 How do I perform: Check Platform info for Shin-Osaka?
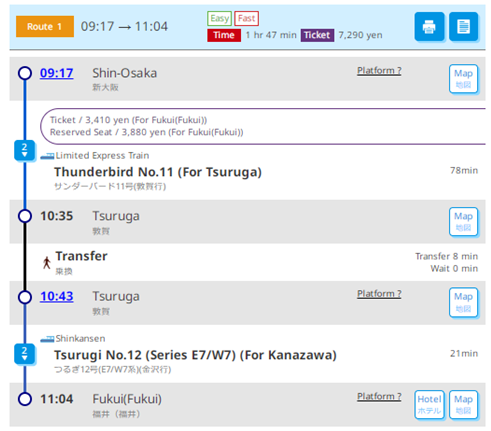[x=379, y=71]
